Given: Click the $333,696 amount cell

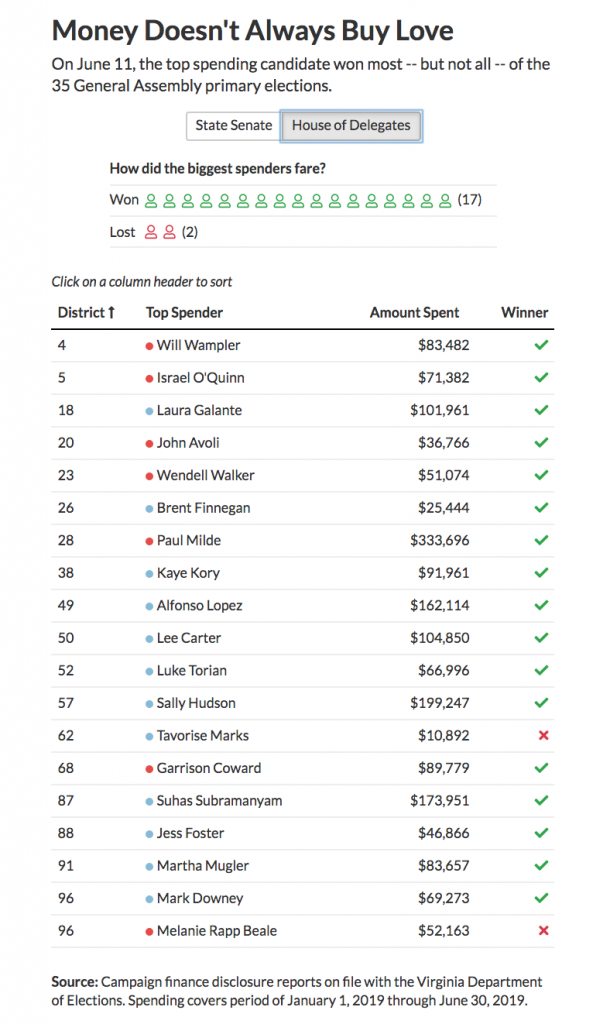Looking at the screenshot, I should coord(439,540).
